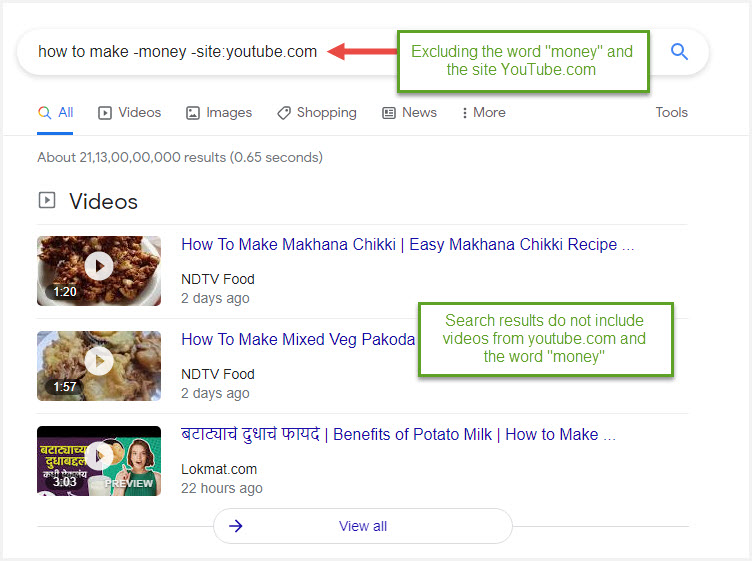Viewport: 752px width, 561px height.
Task: Open the All search tab
Action: 56,113
